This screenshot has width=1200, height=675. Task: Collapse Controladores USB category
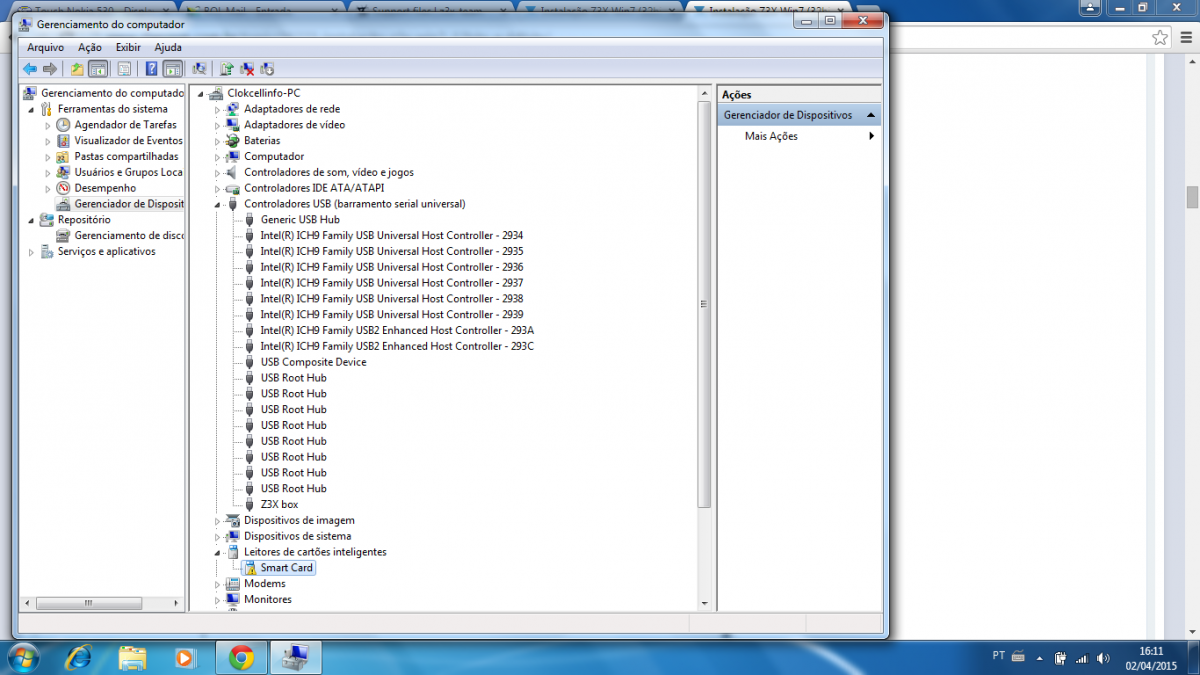(x=218, y=204)
